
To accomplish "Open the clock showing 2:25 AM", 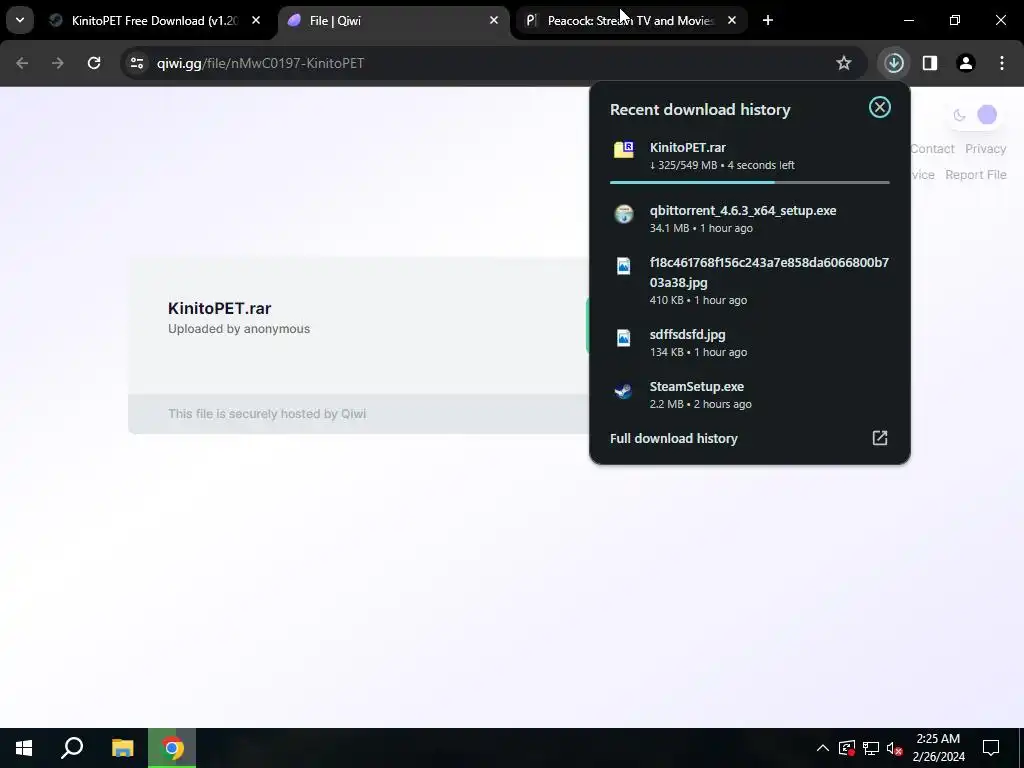I will tap(938, 748).
